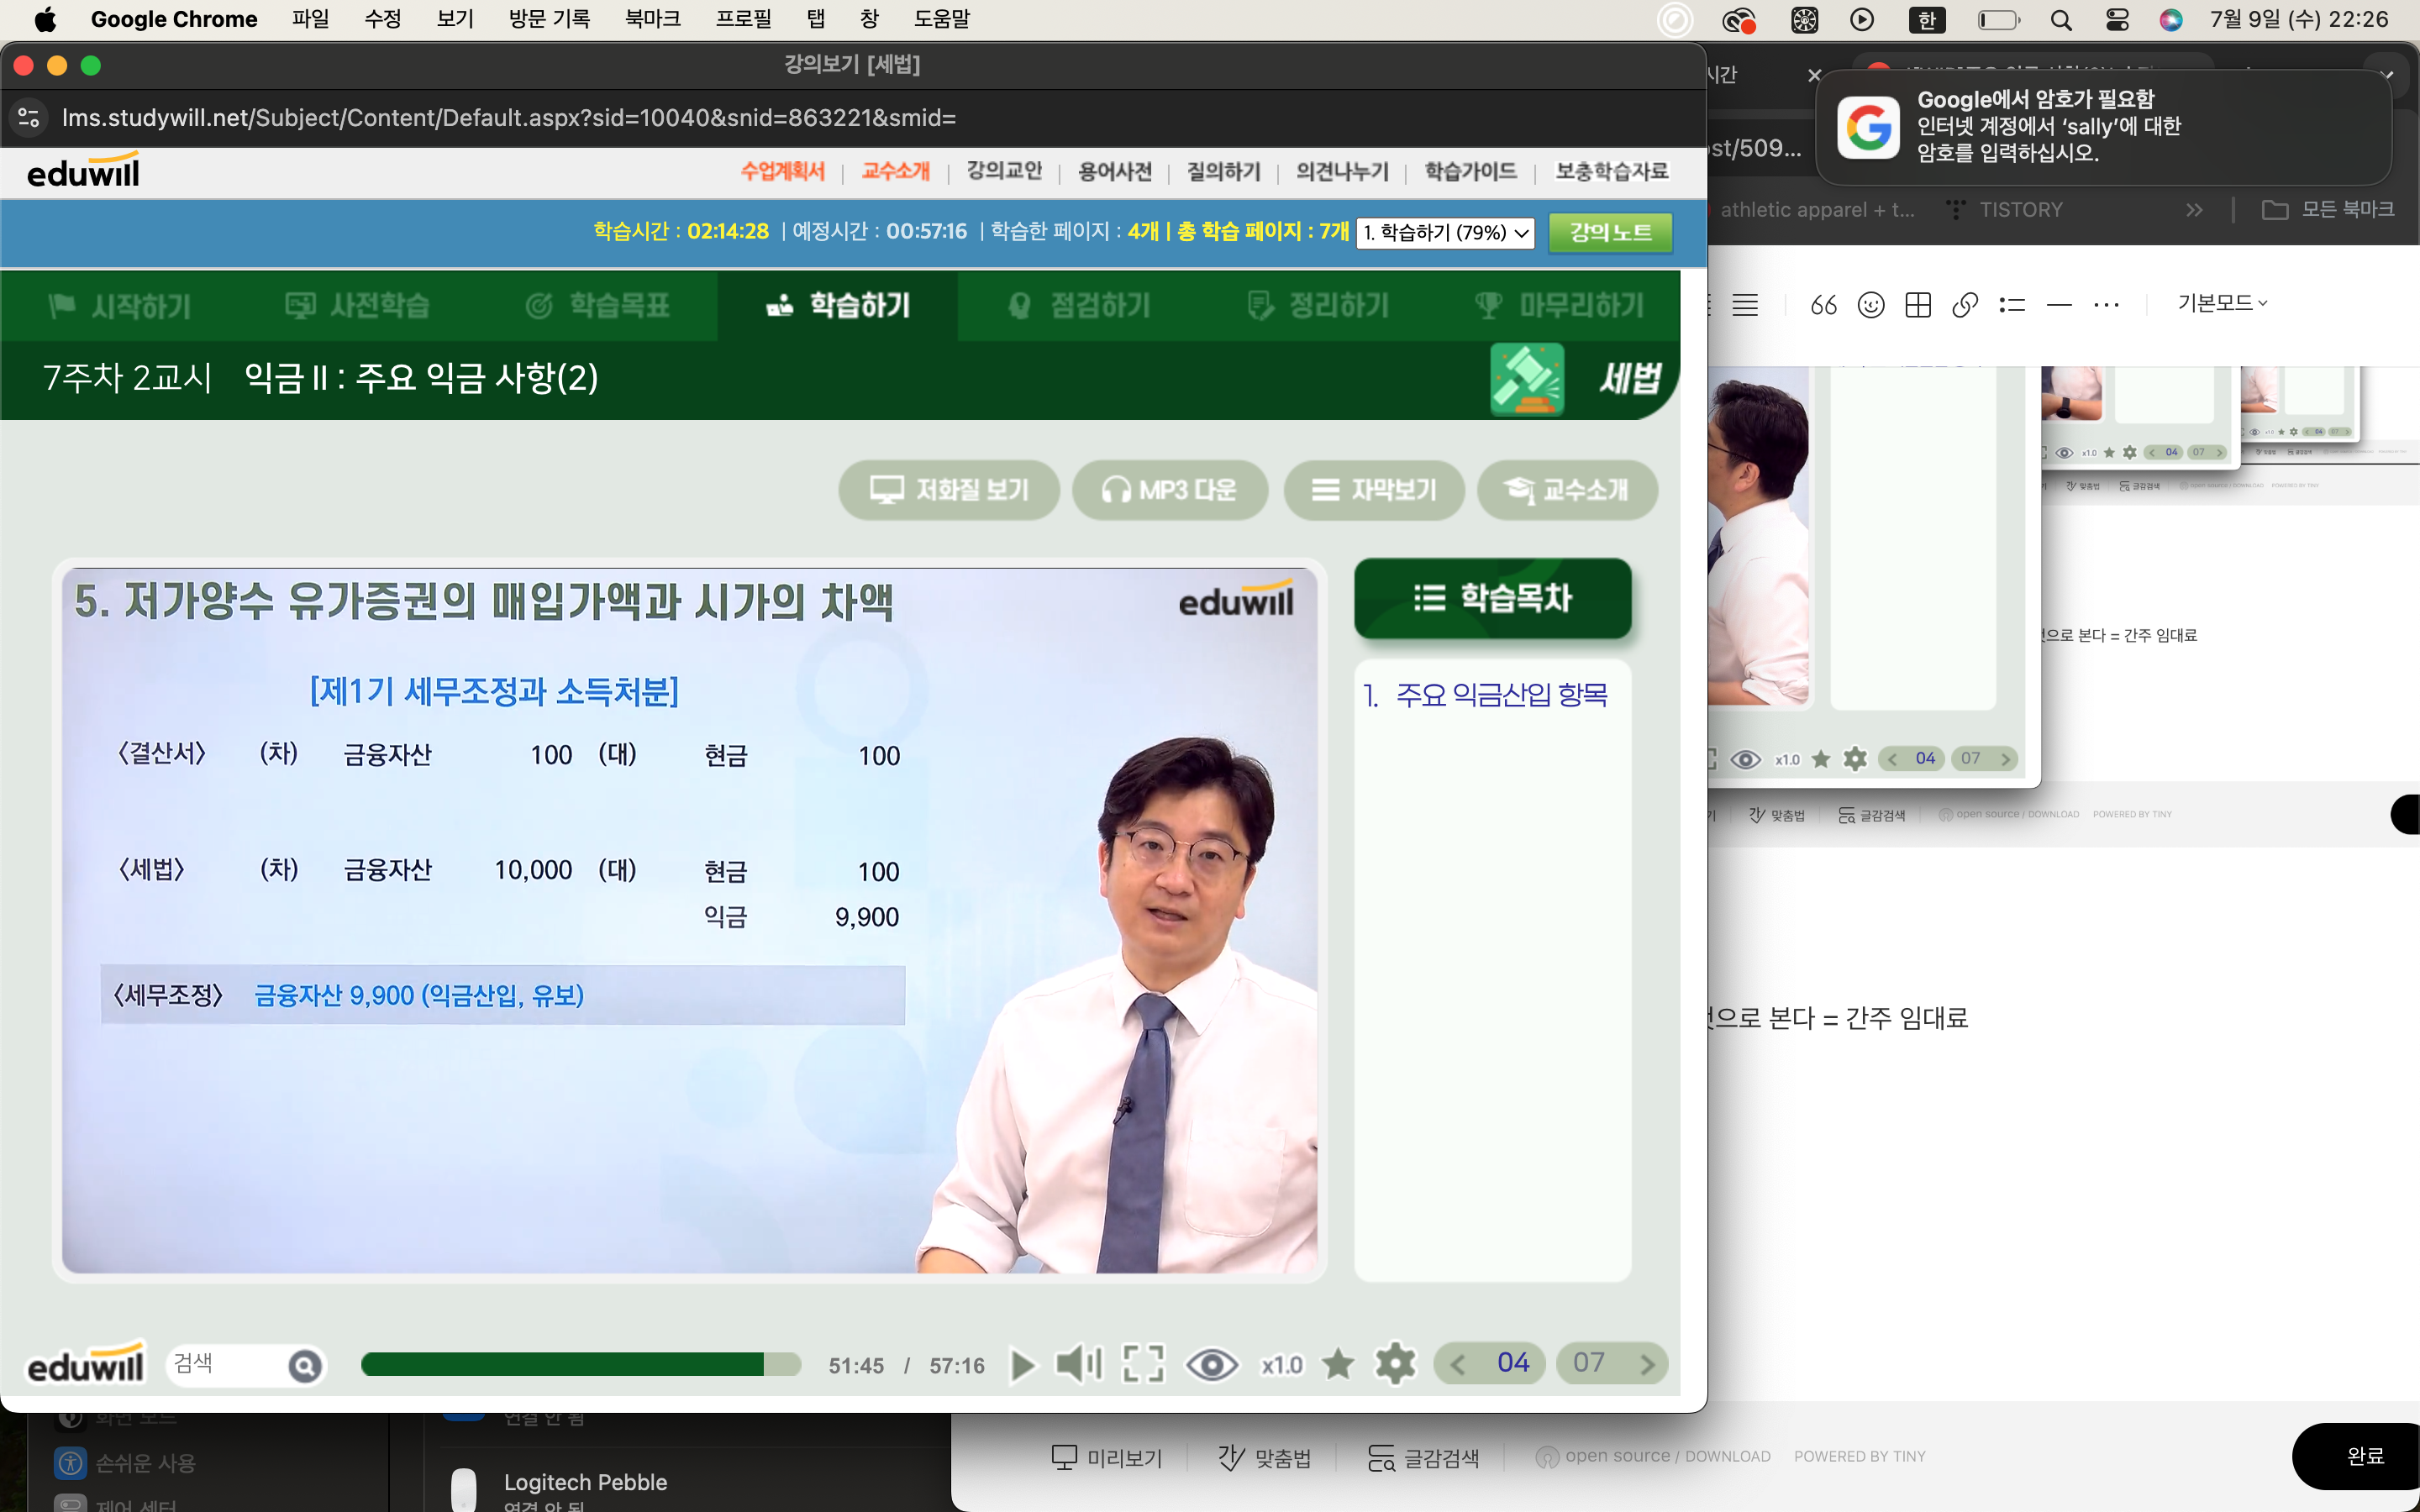Add a link using the chain icon

(1964, 305)
